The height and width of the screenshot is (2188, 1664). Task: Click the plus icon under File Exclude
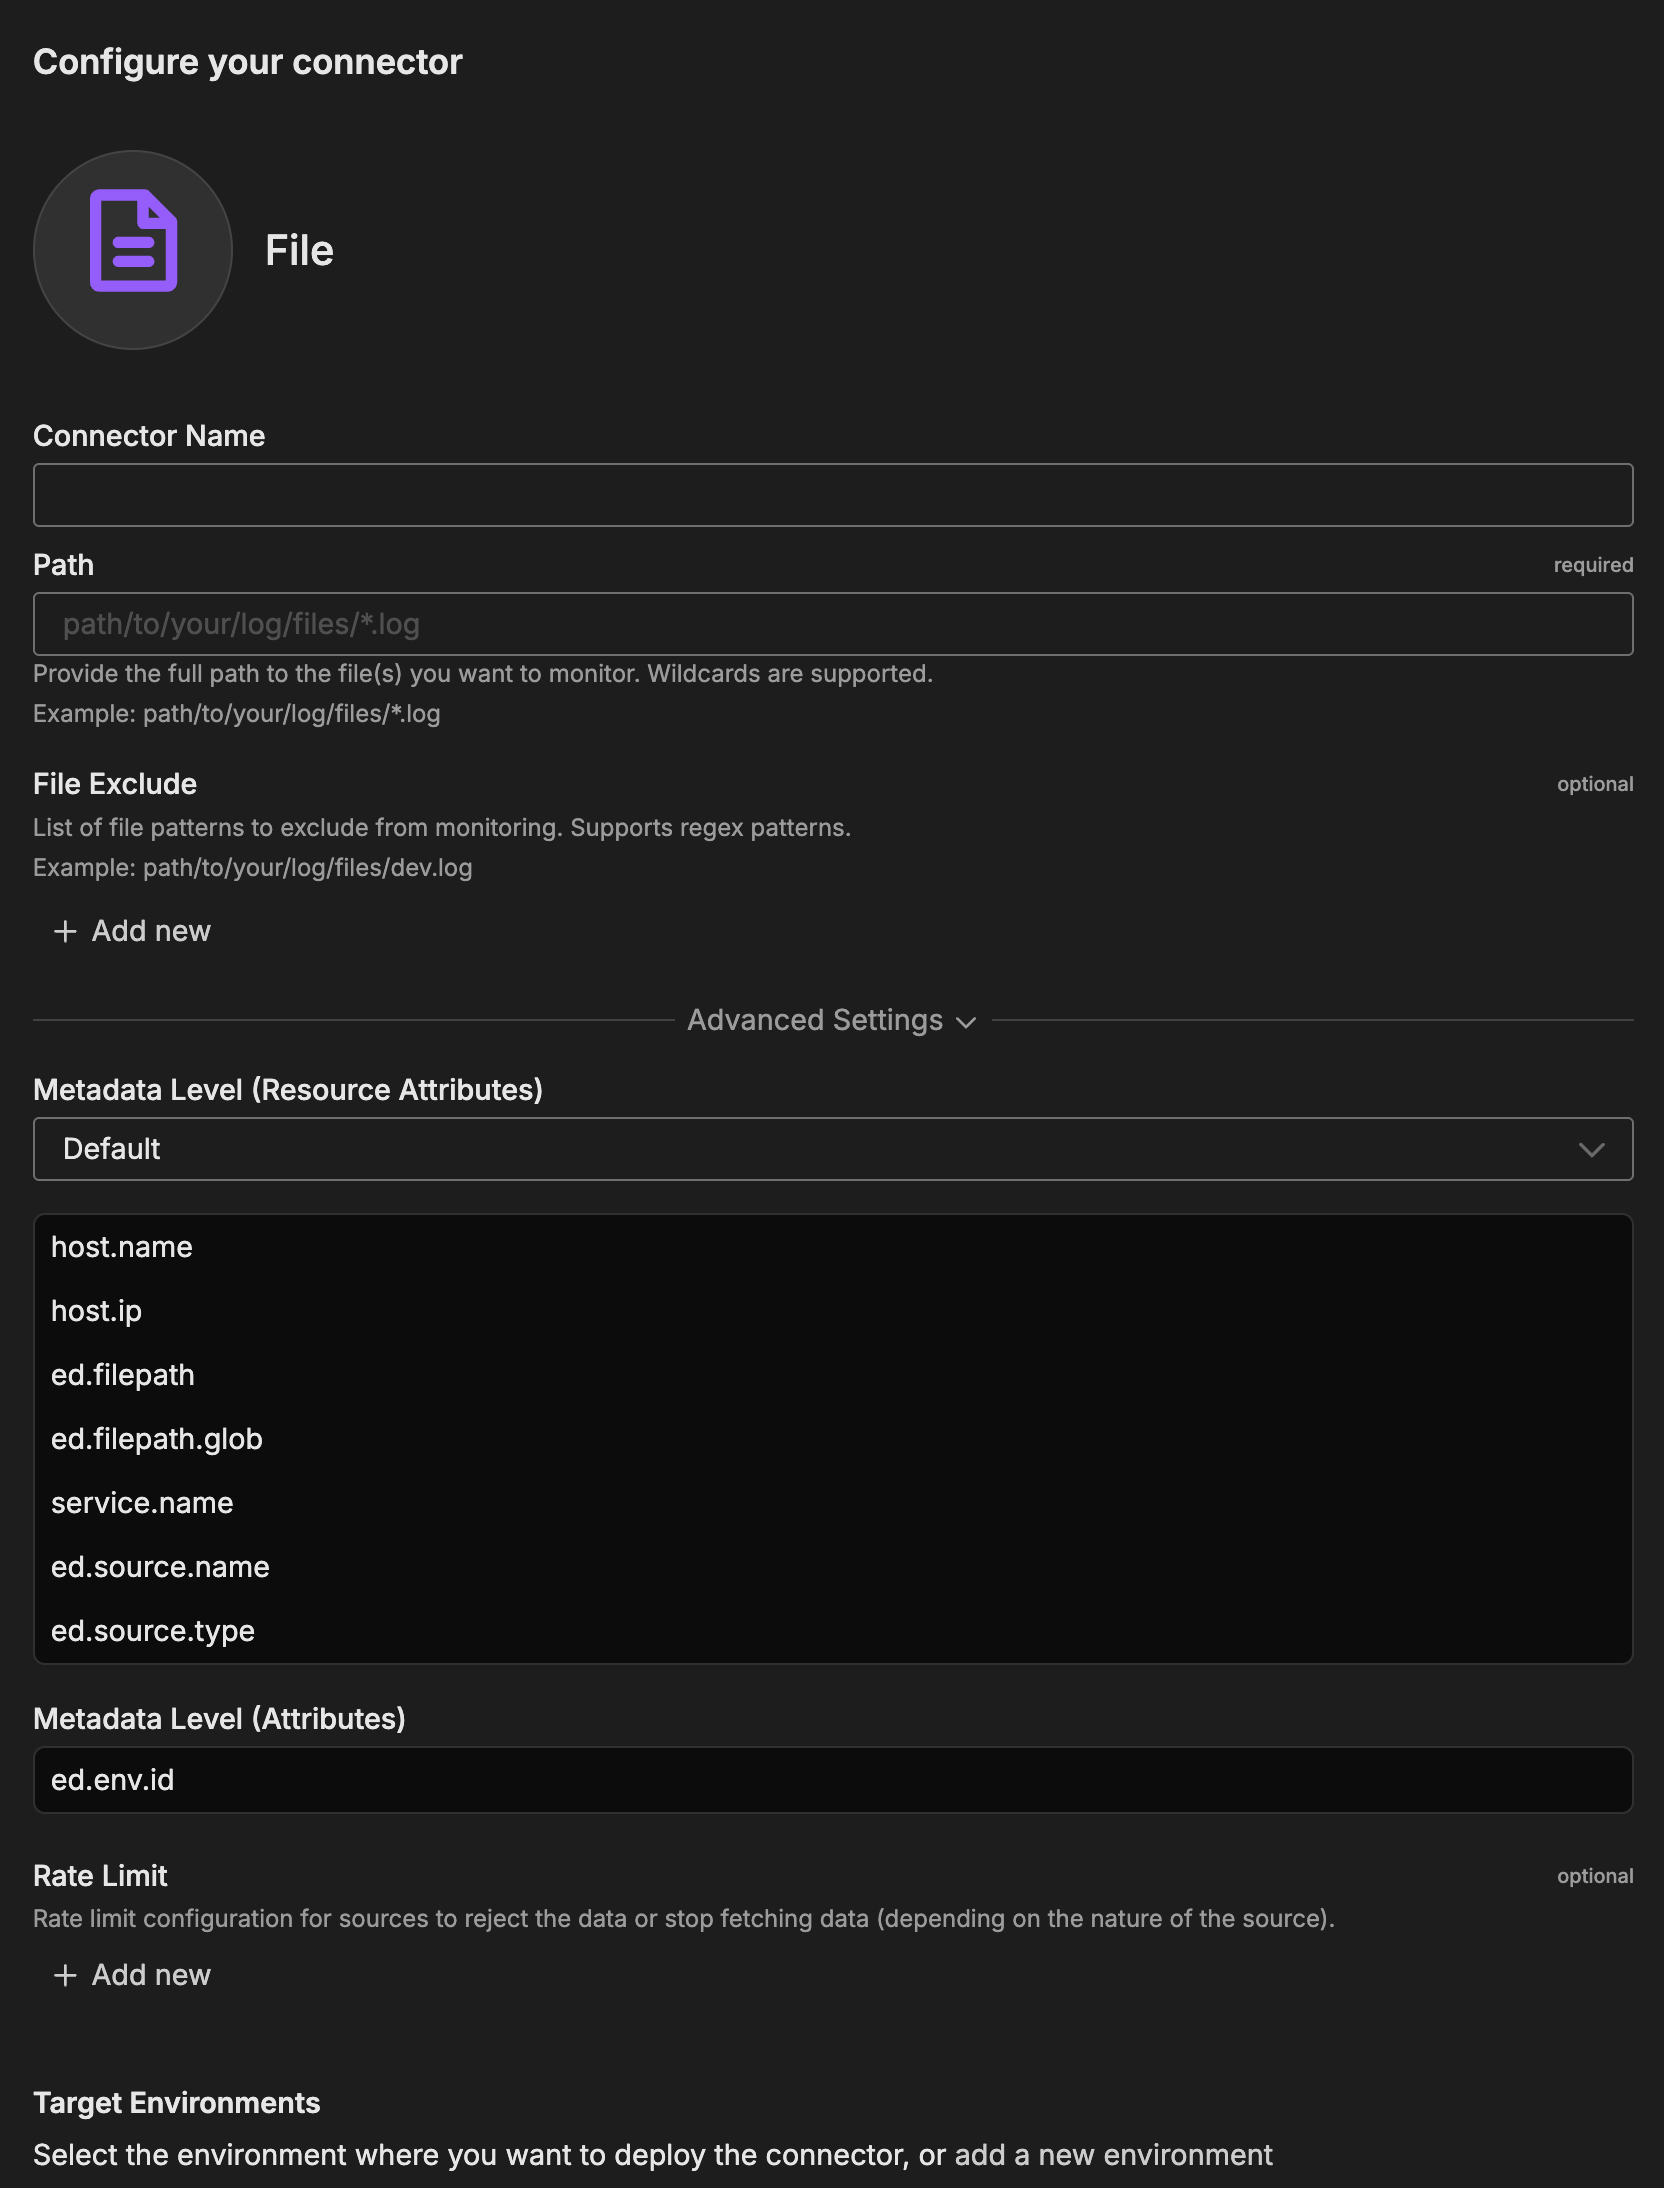click(65, 931)
